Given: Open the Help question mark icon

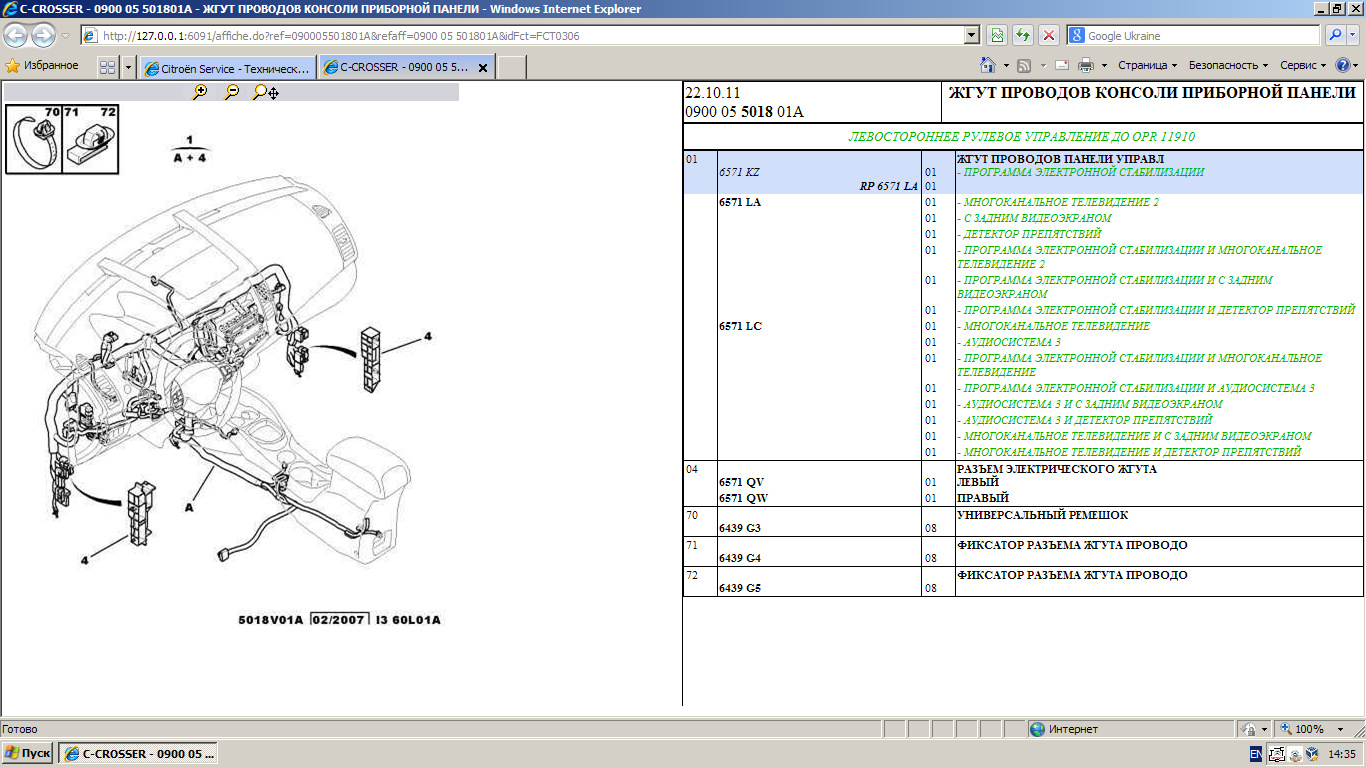Looking at the screenshot, I should 1342,65.
